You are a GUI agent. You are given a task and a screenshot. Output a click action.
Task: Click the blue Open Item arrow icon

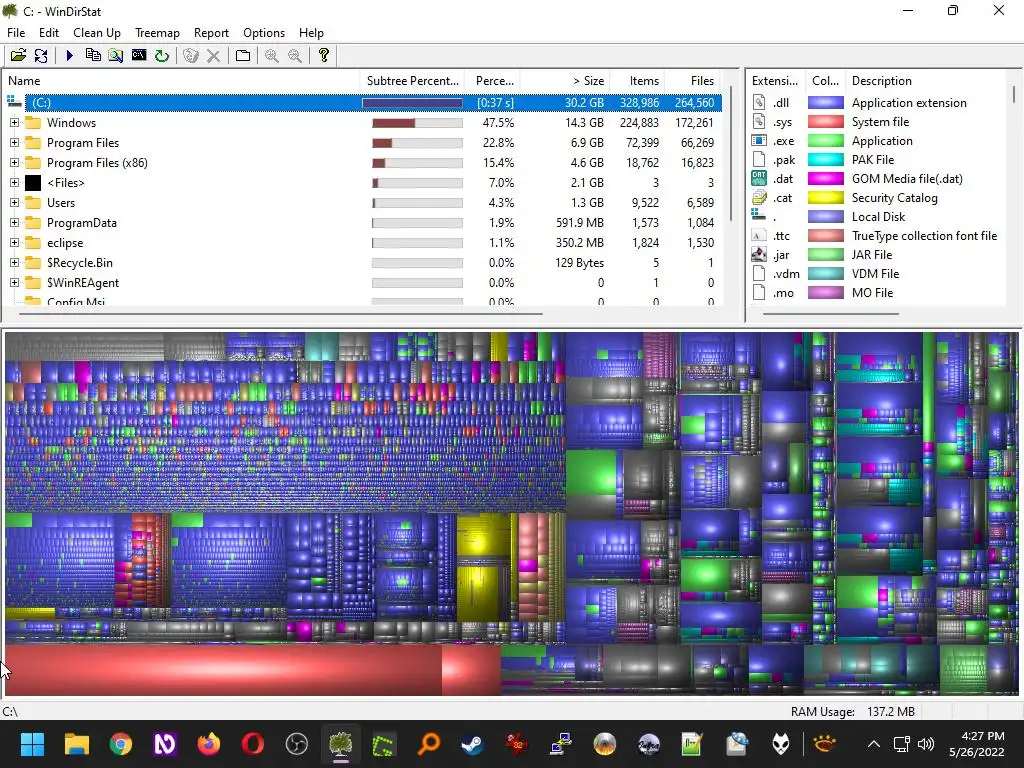click(69, 56)
